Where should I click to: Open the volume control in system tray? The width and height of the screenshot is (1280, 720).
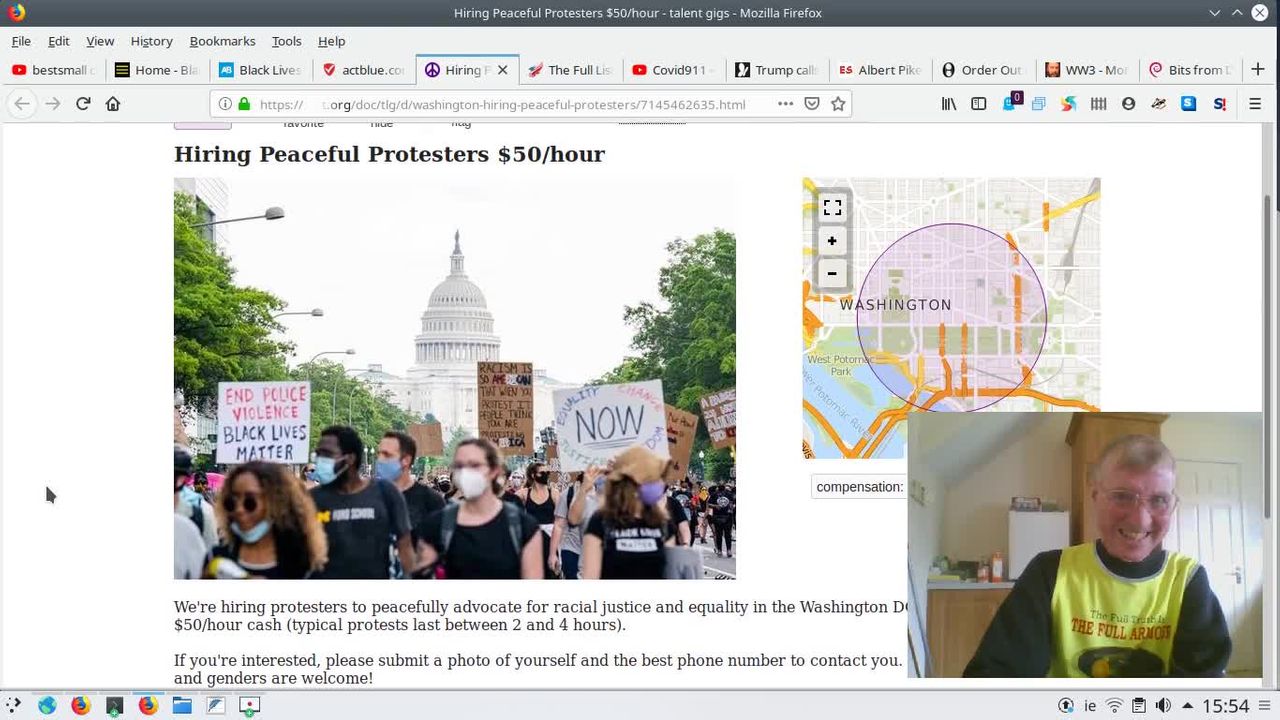1163,705
